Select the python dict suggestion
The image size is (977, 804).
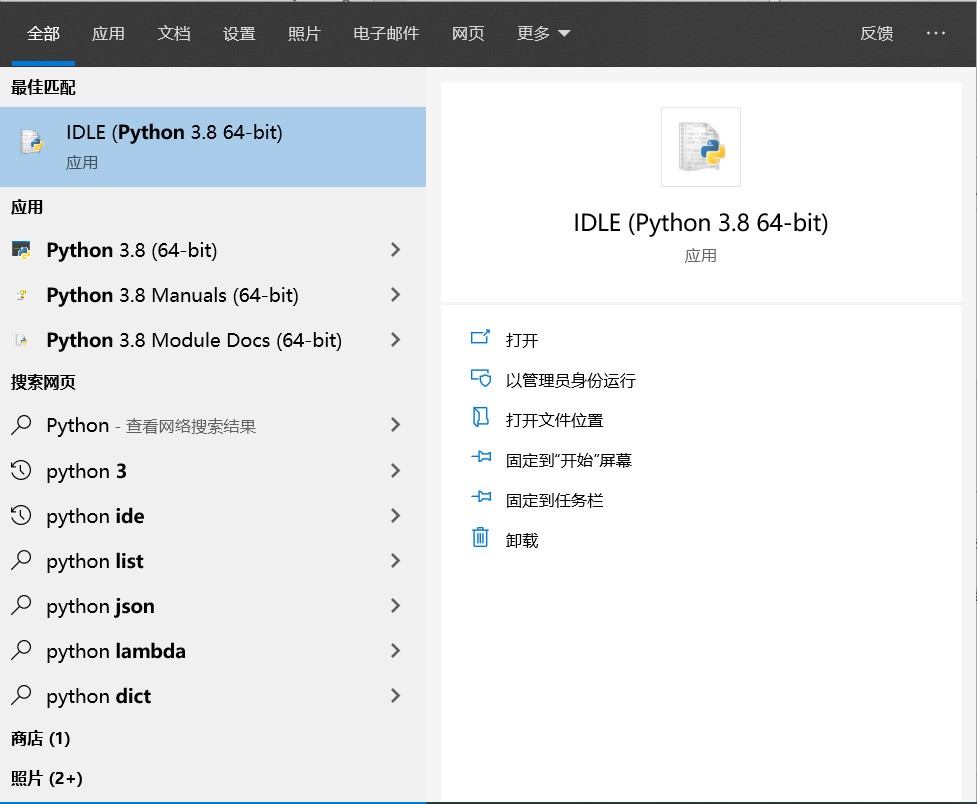point(212,695)
